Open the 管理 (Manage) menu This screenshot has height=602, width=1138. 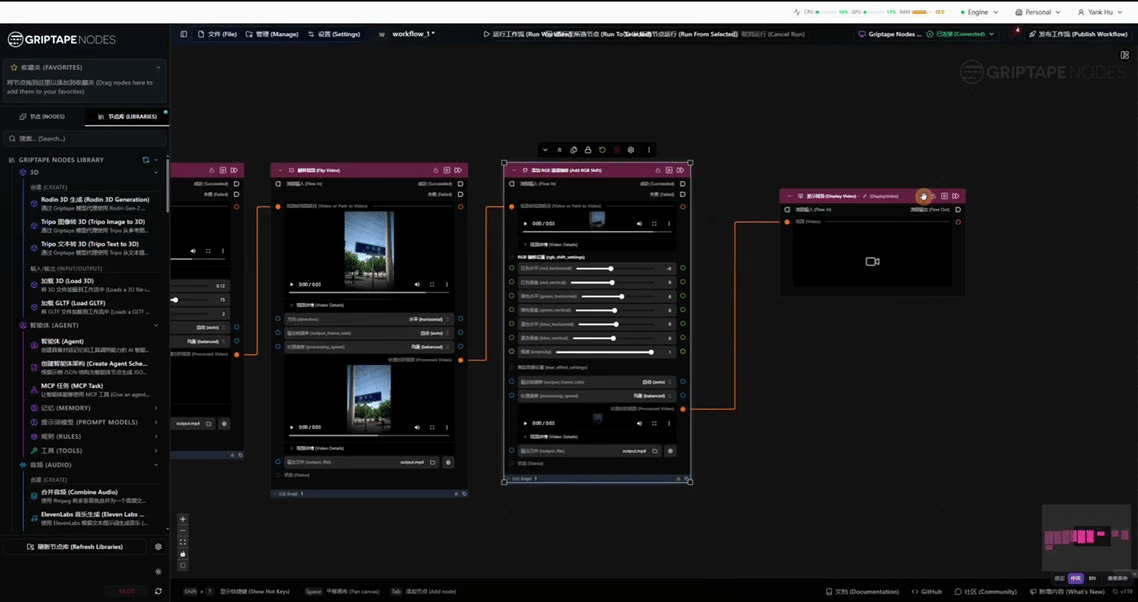(271, 34)
